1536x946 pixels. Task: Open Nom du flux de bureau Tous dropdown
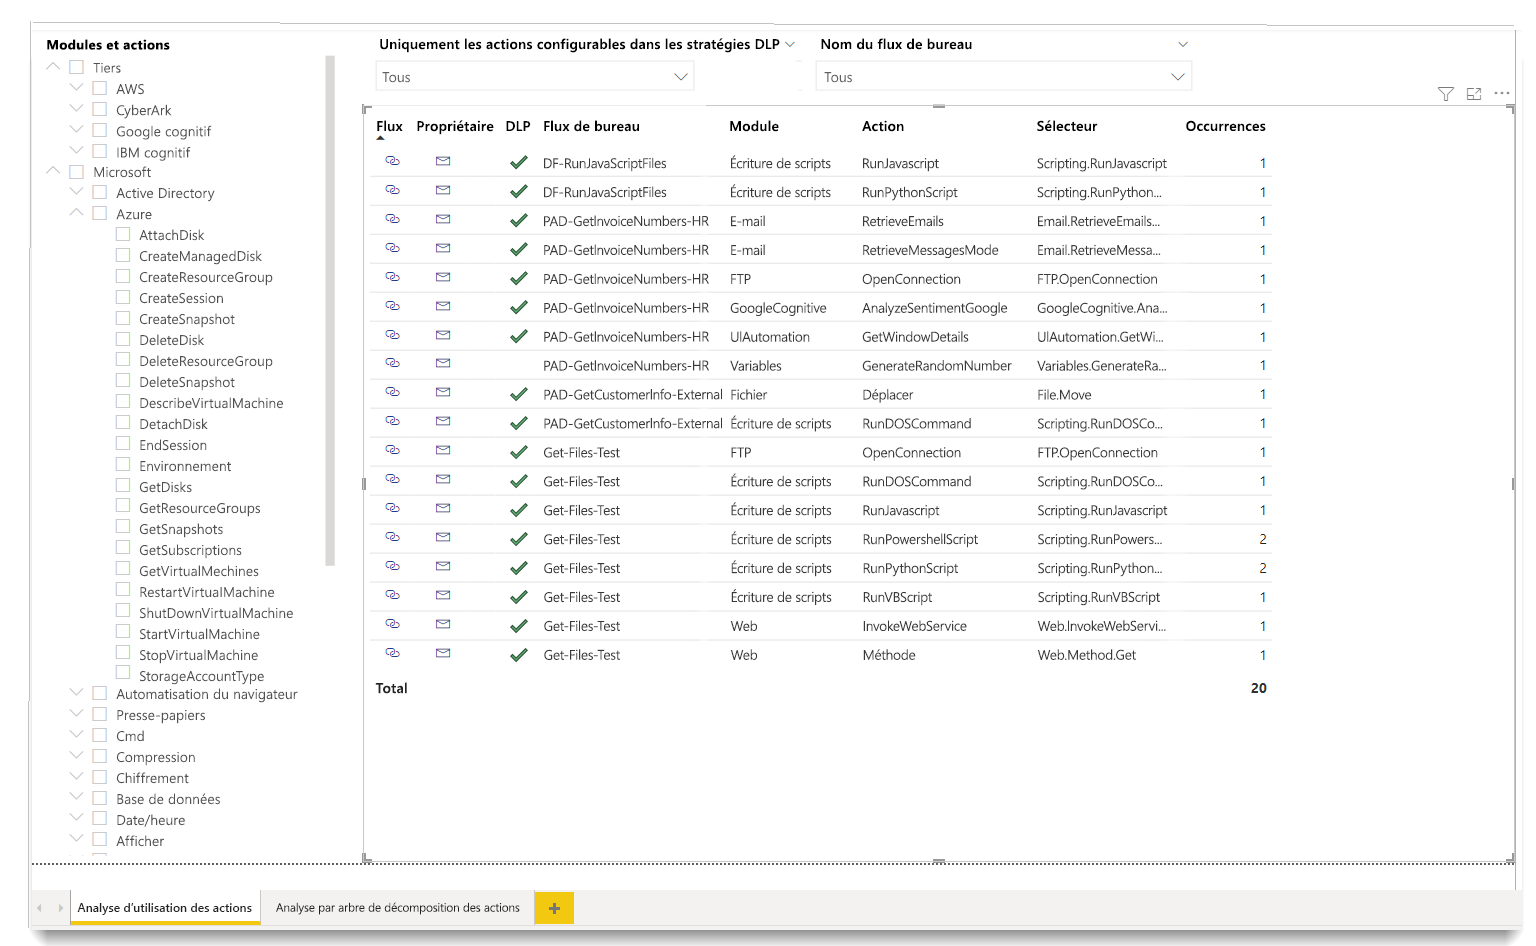pos(1004,77)
